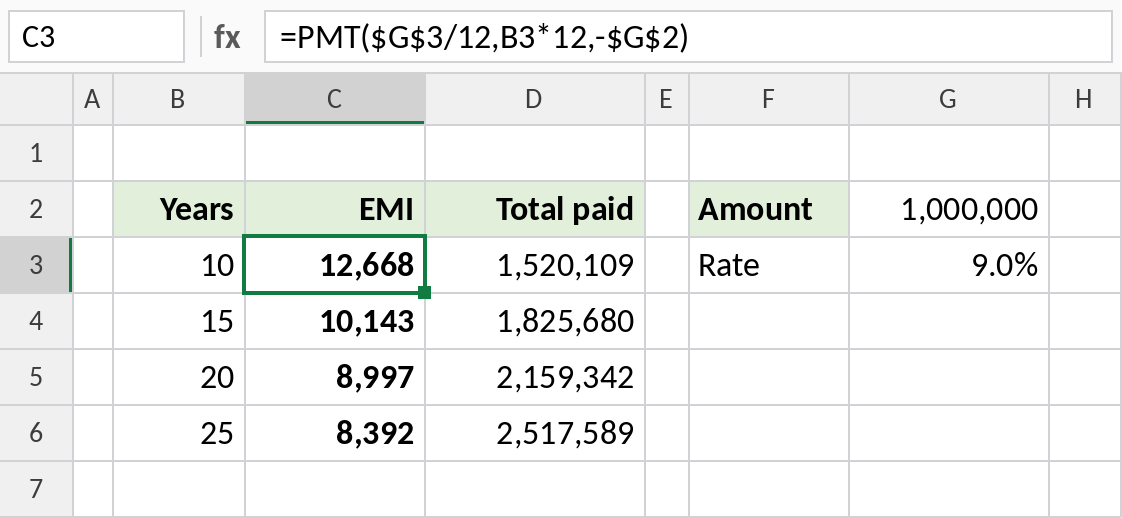Click the 9.0% rate cell
The height and width of the screenshot is (518, 1122).
(949, 265)
